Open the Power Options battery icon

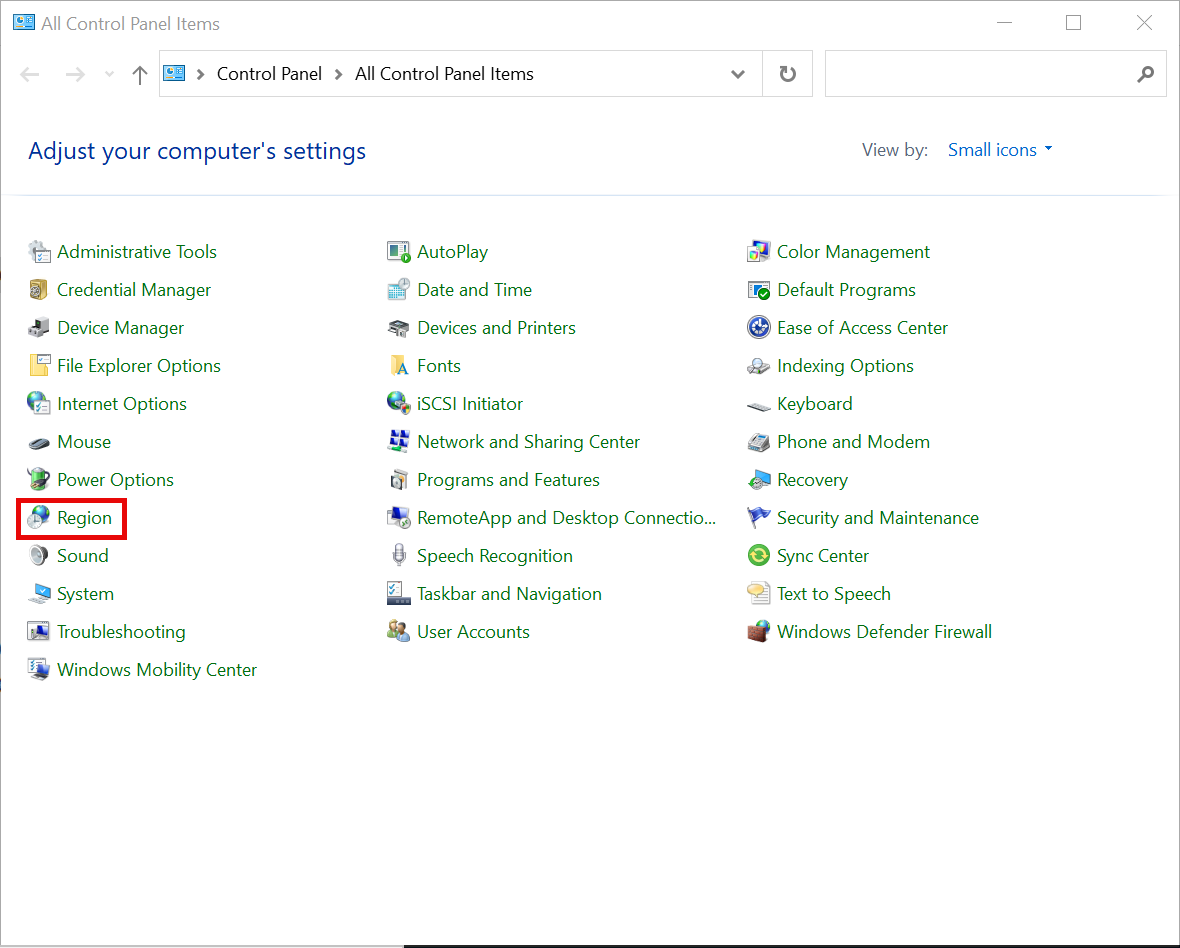[x=39, y=480]
